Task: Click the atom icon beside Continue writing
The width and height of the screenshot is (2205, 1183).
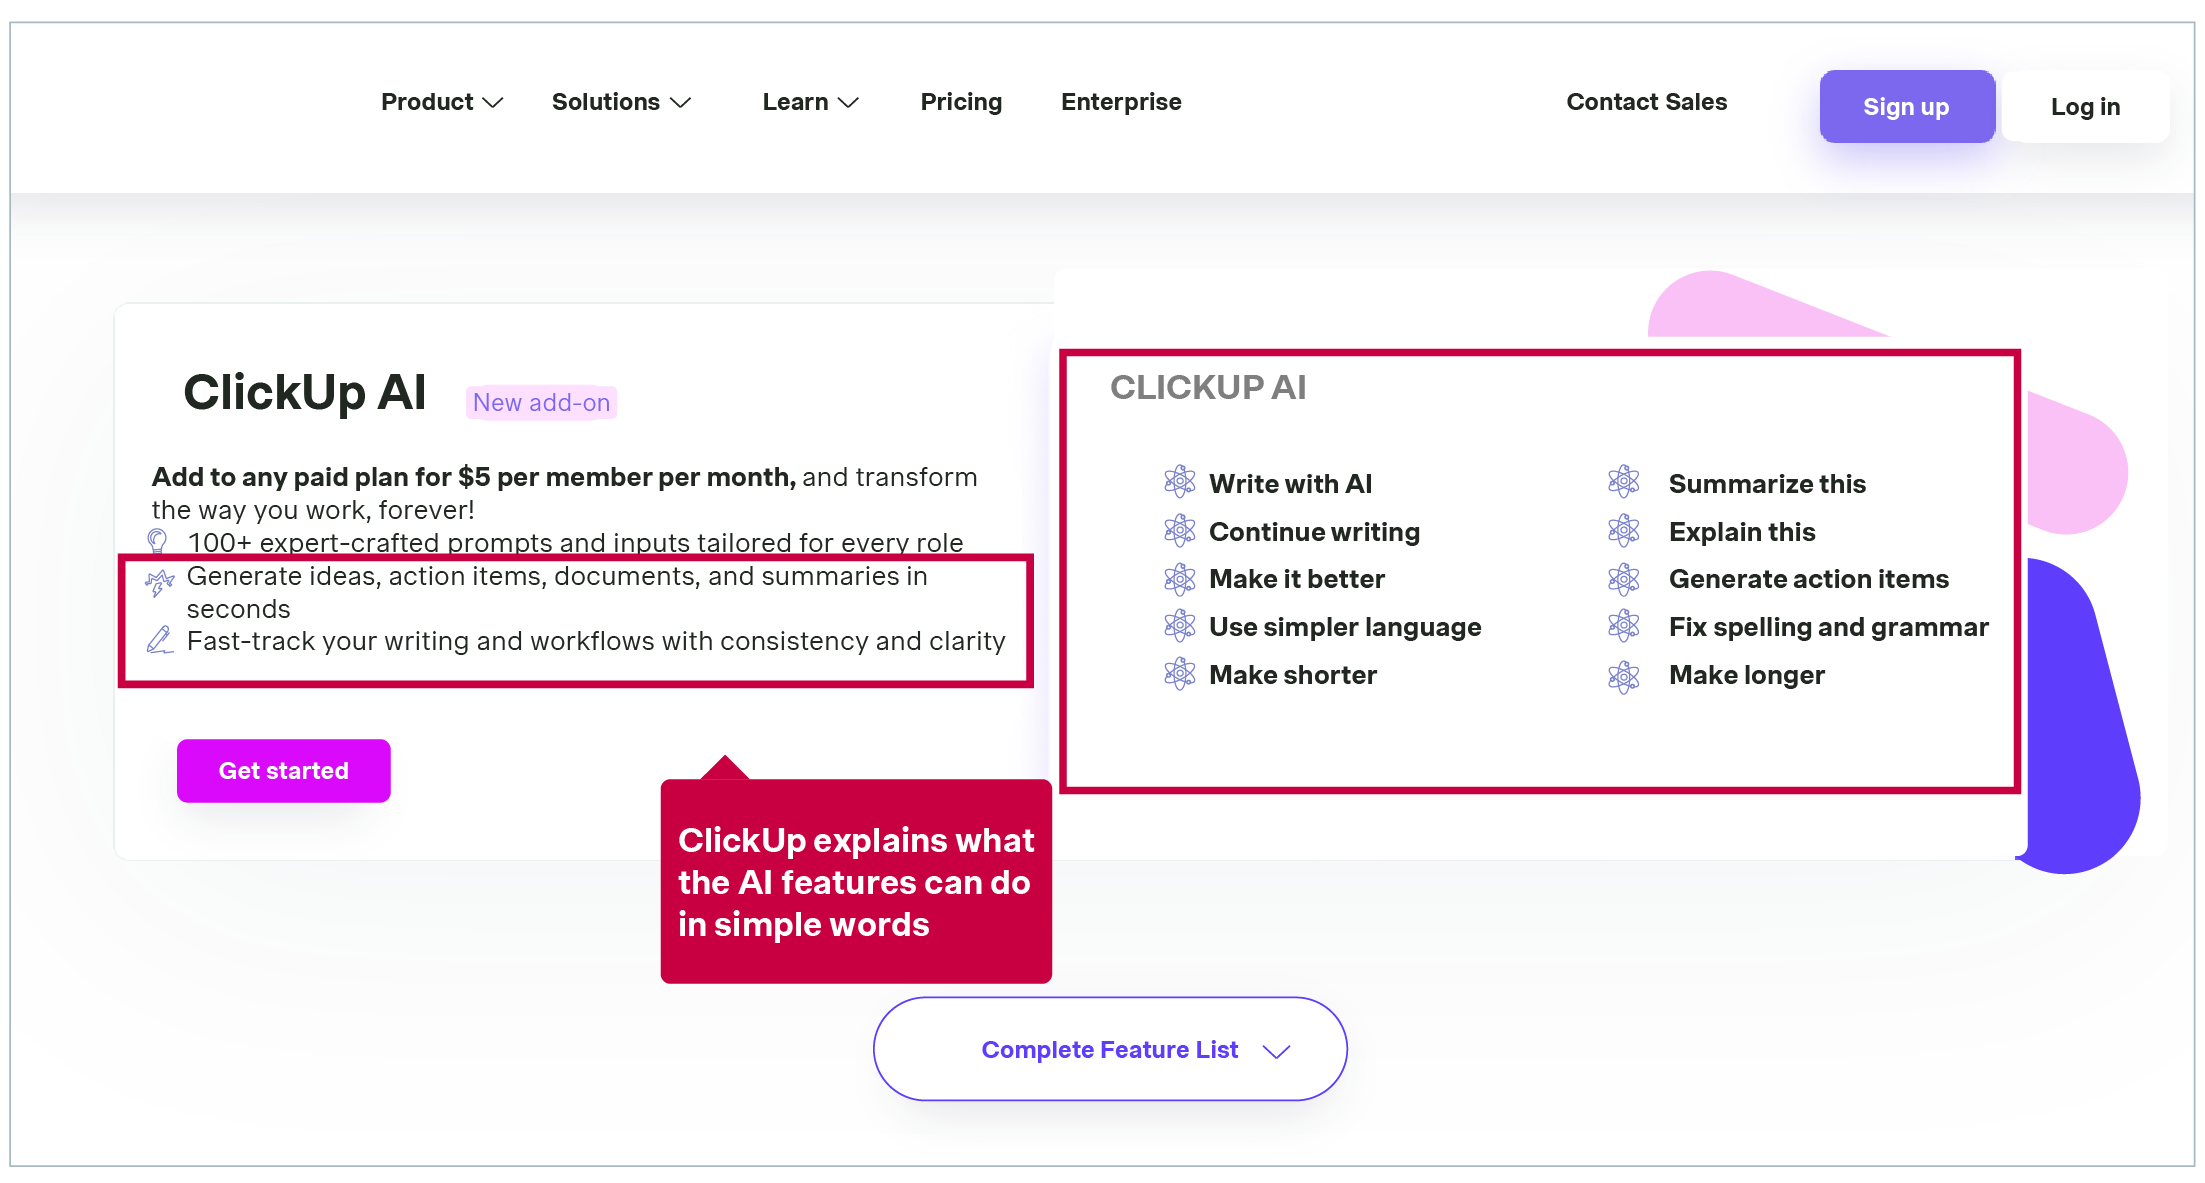Action: point(1179,530)
